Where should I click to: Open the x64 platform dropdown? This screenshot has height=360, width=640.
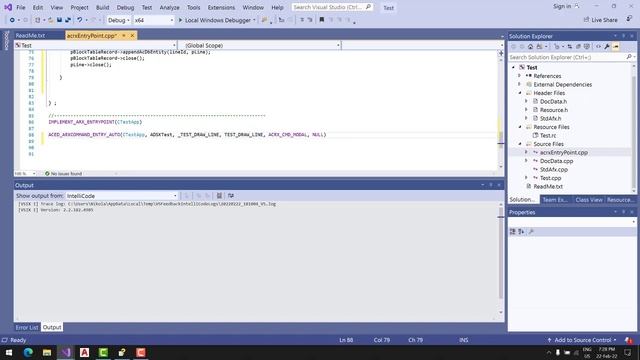[154, 20]
